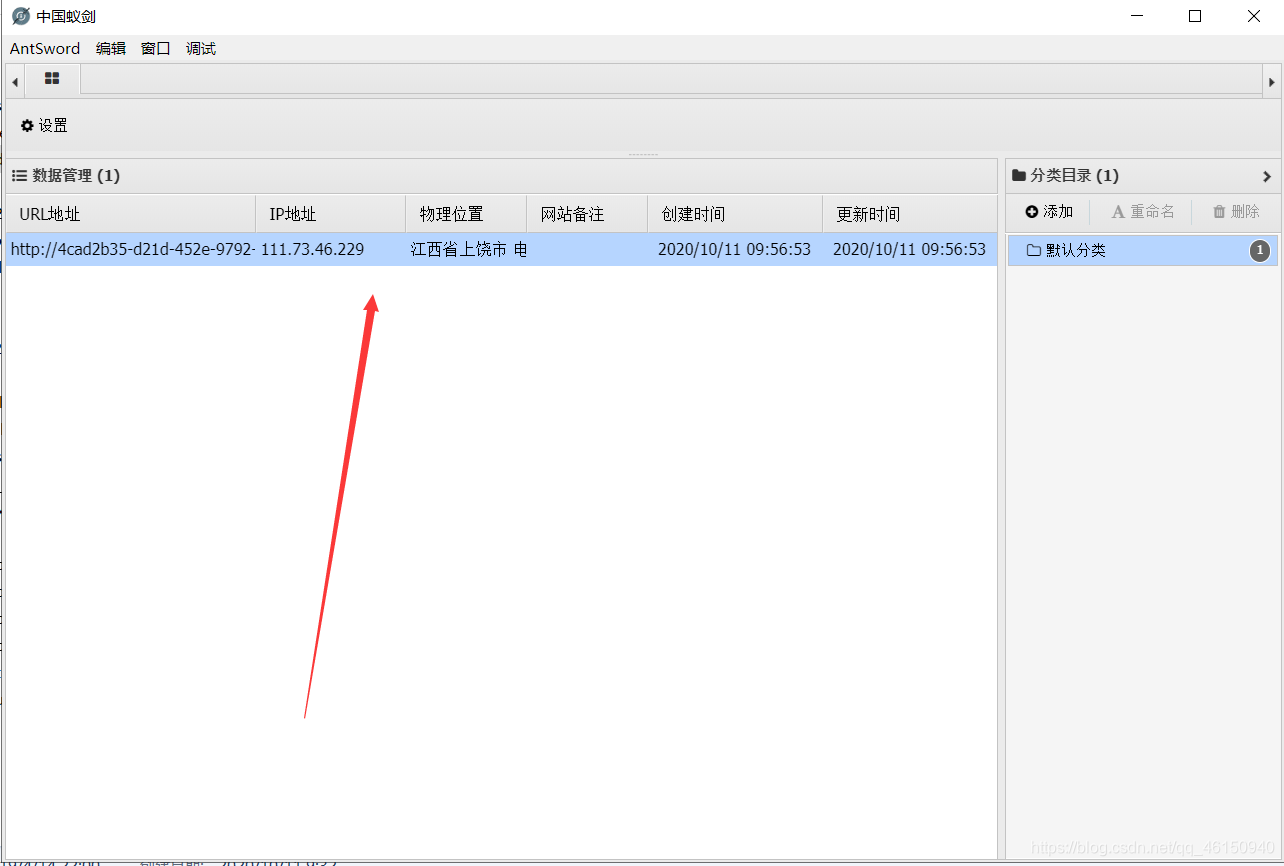Viewport: 1284px width, 866px height.
Task: Click the left tab scroll arrow
Action: pyautogui.click(x=15, y=81)
